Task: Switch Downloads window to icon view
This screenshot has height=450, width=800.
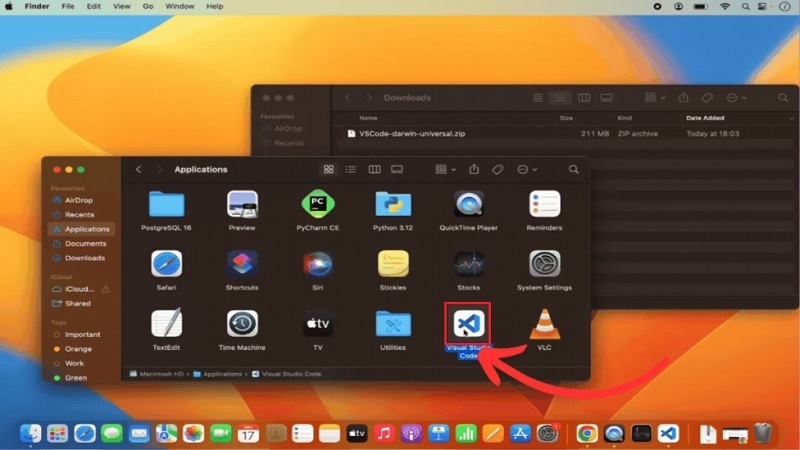Action: [538, 98]
